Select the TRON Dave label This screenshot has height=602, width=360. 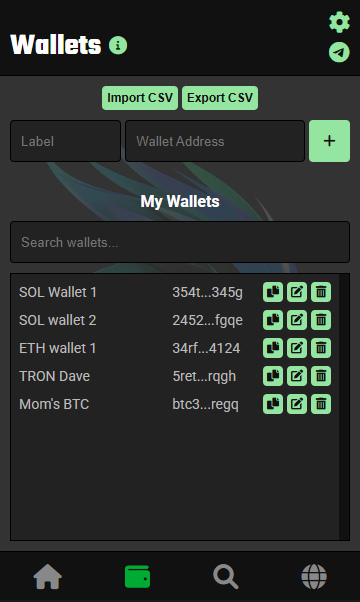tap(54, 376)
